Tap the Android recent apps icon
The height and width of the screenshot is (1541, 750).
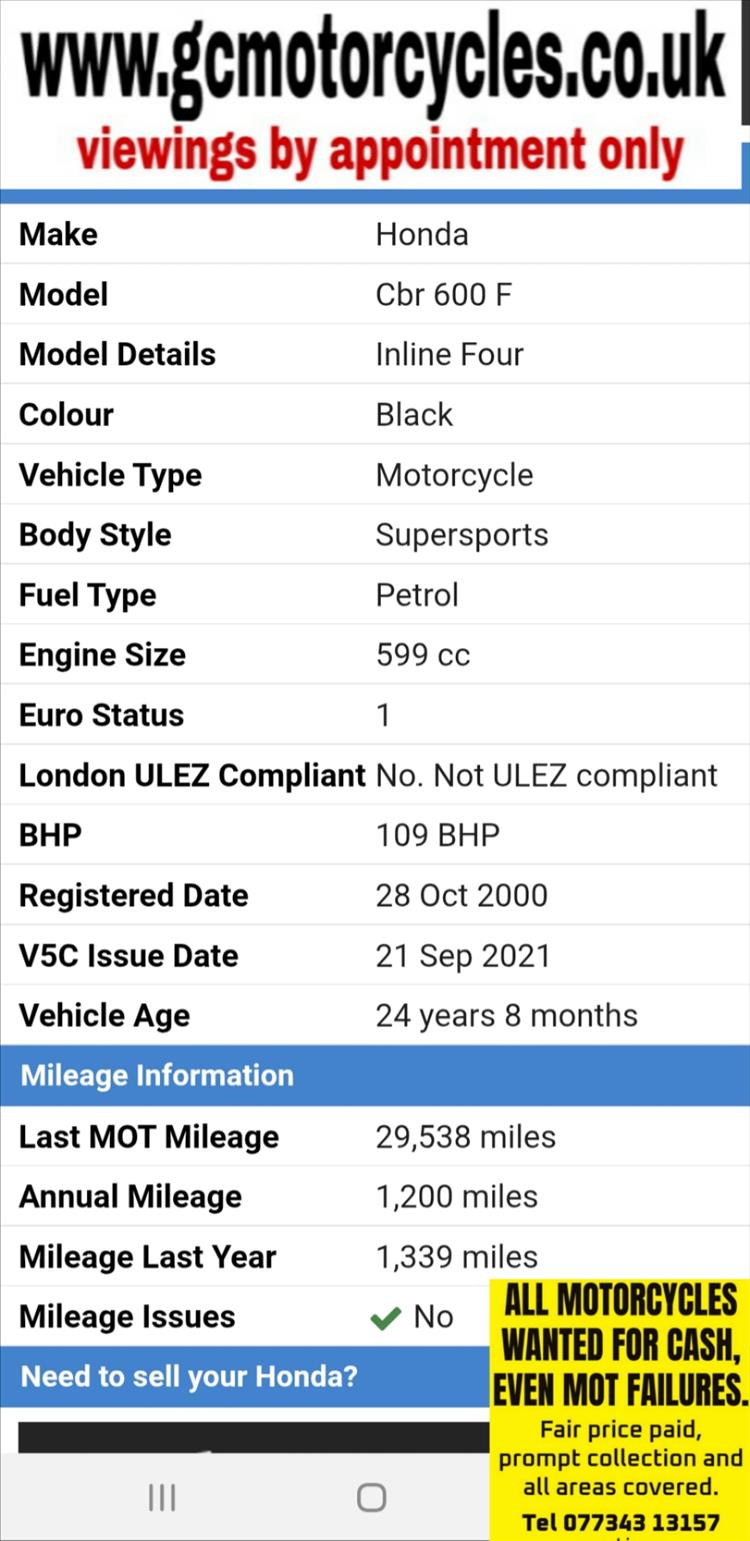(x=162, y=1497)
